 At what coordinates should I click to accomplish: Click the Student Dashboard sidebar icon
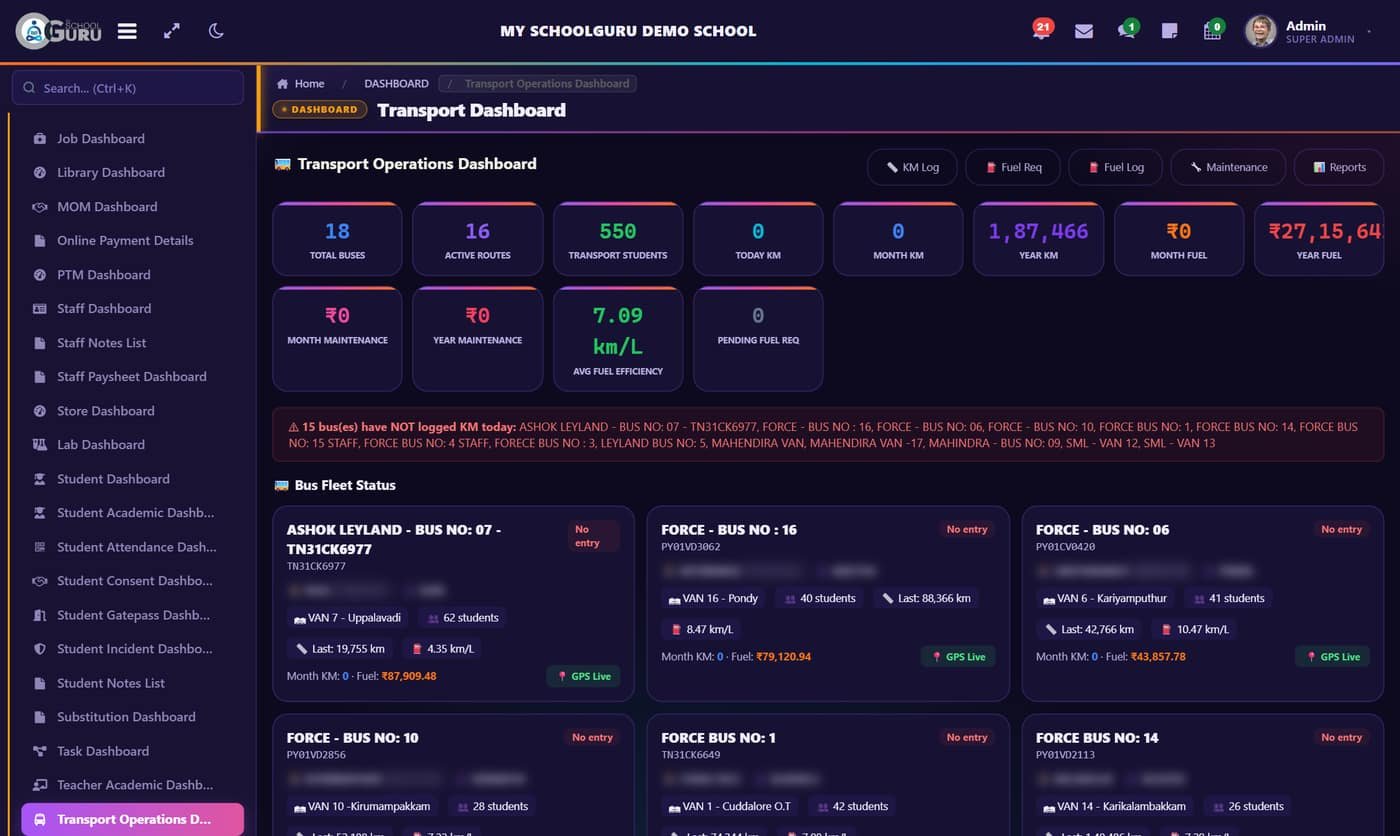click(x=40, y=479)
